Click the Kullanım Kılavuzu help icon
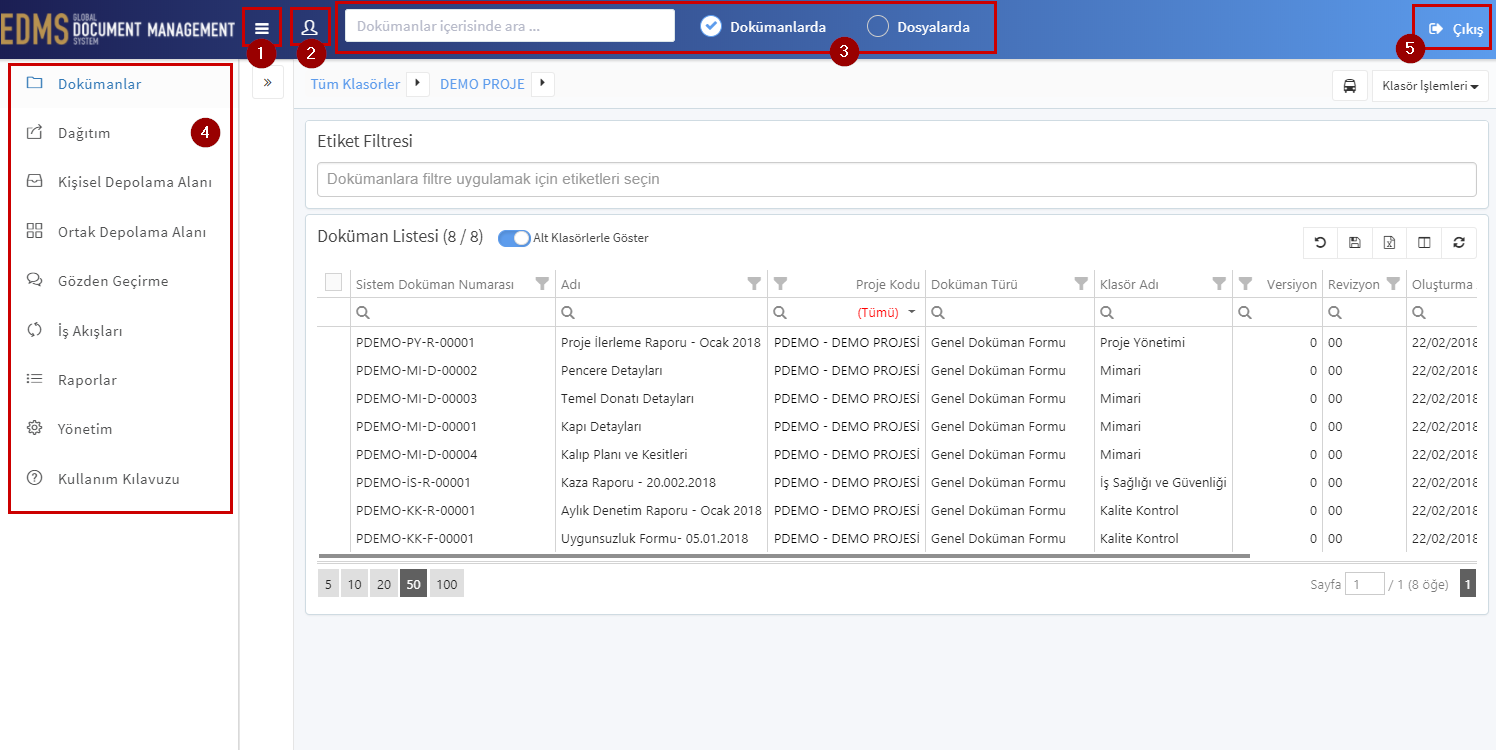 click(x=35, y=478)
